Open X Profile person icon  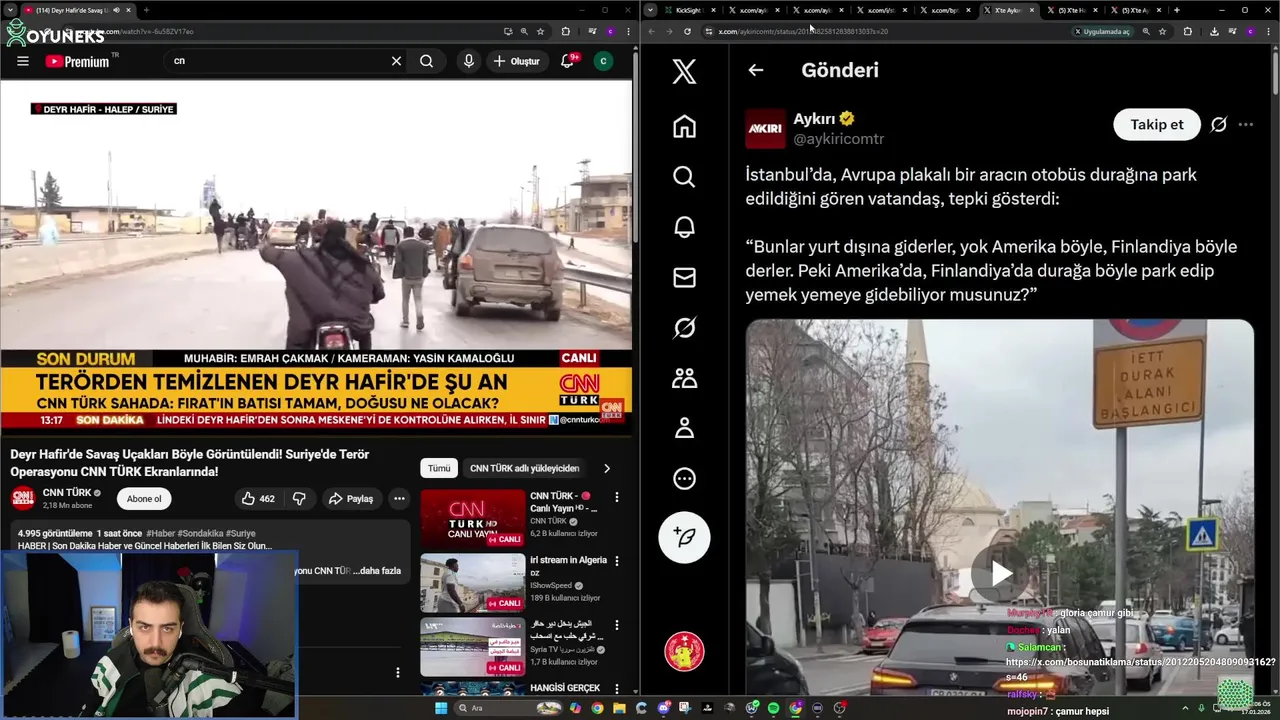[x=684, y=428]
